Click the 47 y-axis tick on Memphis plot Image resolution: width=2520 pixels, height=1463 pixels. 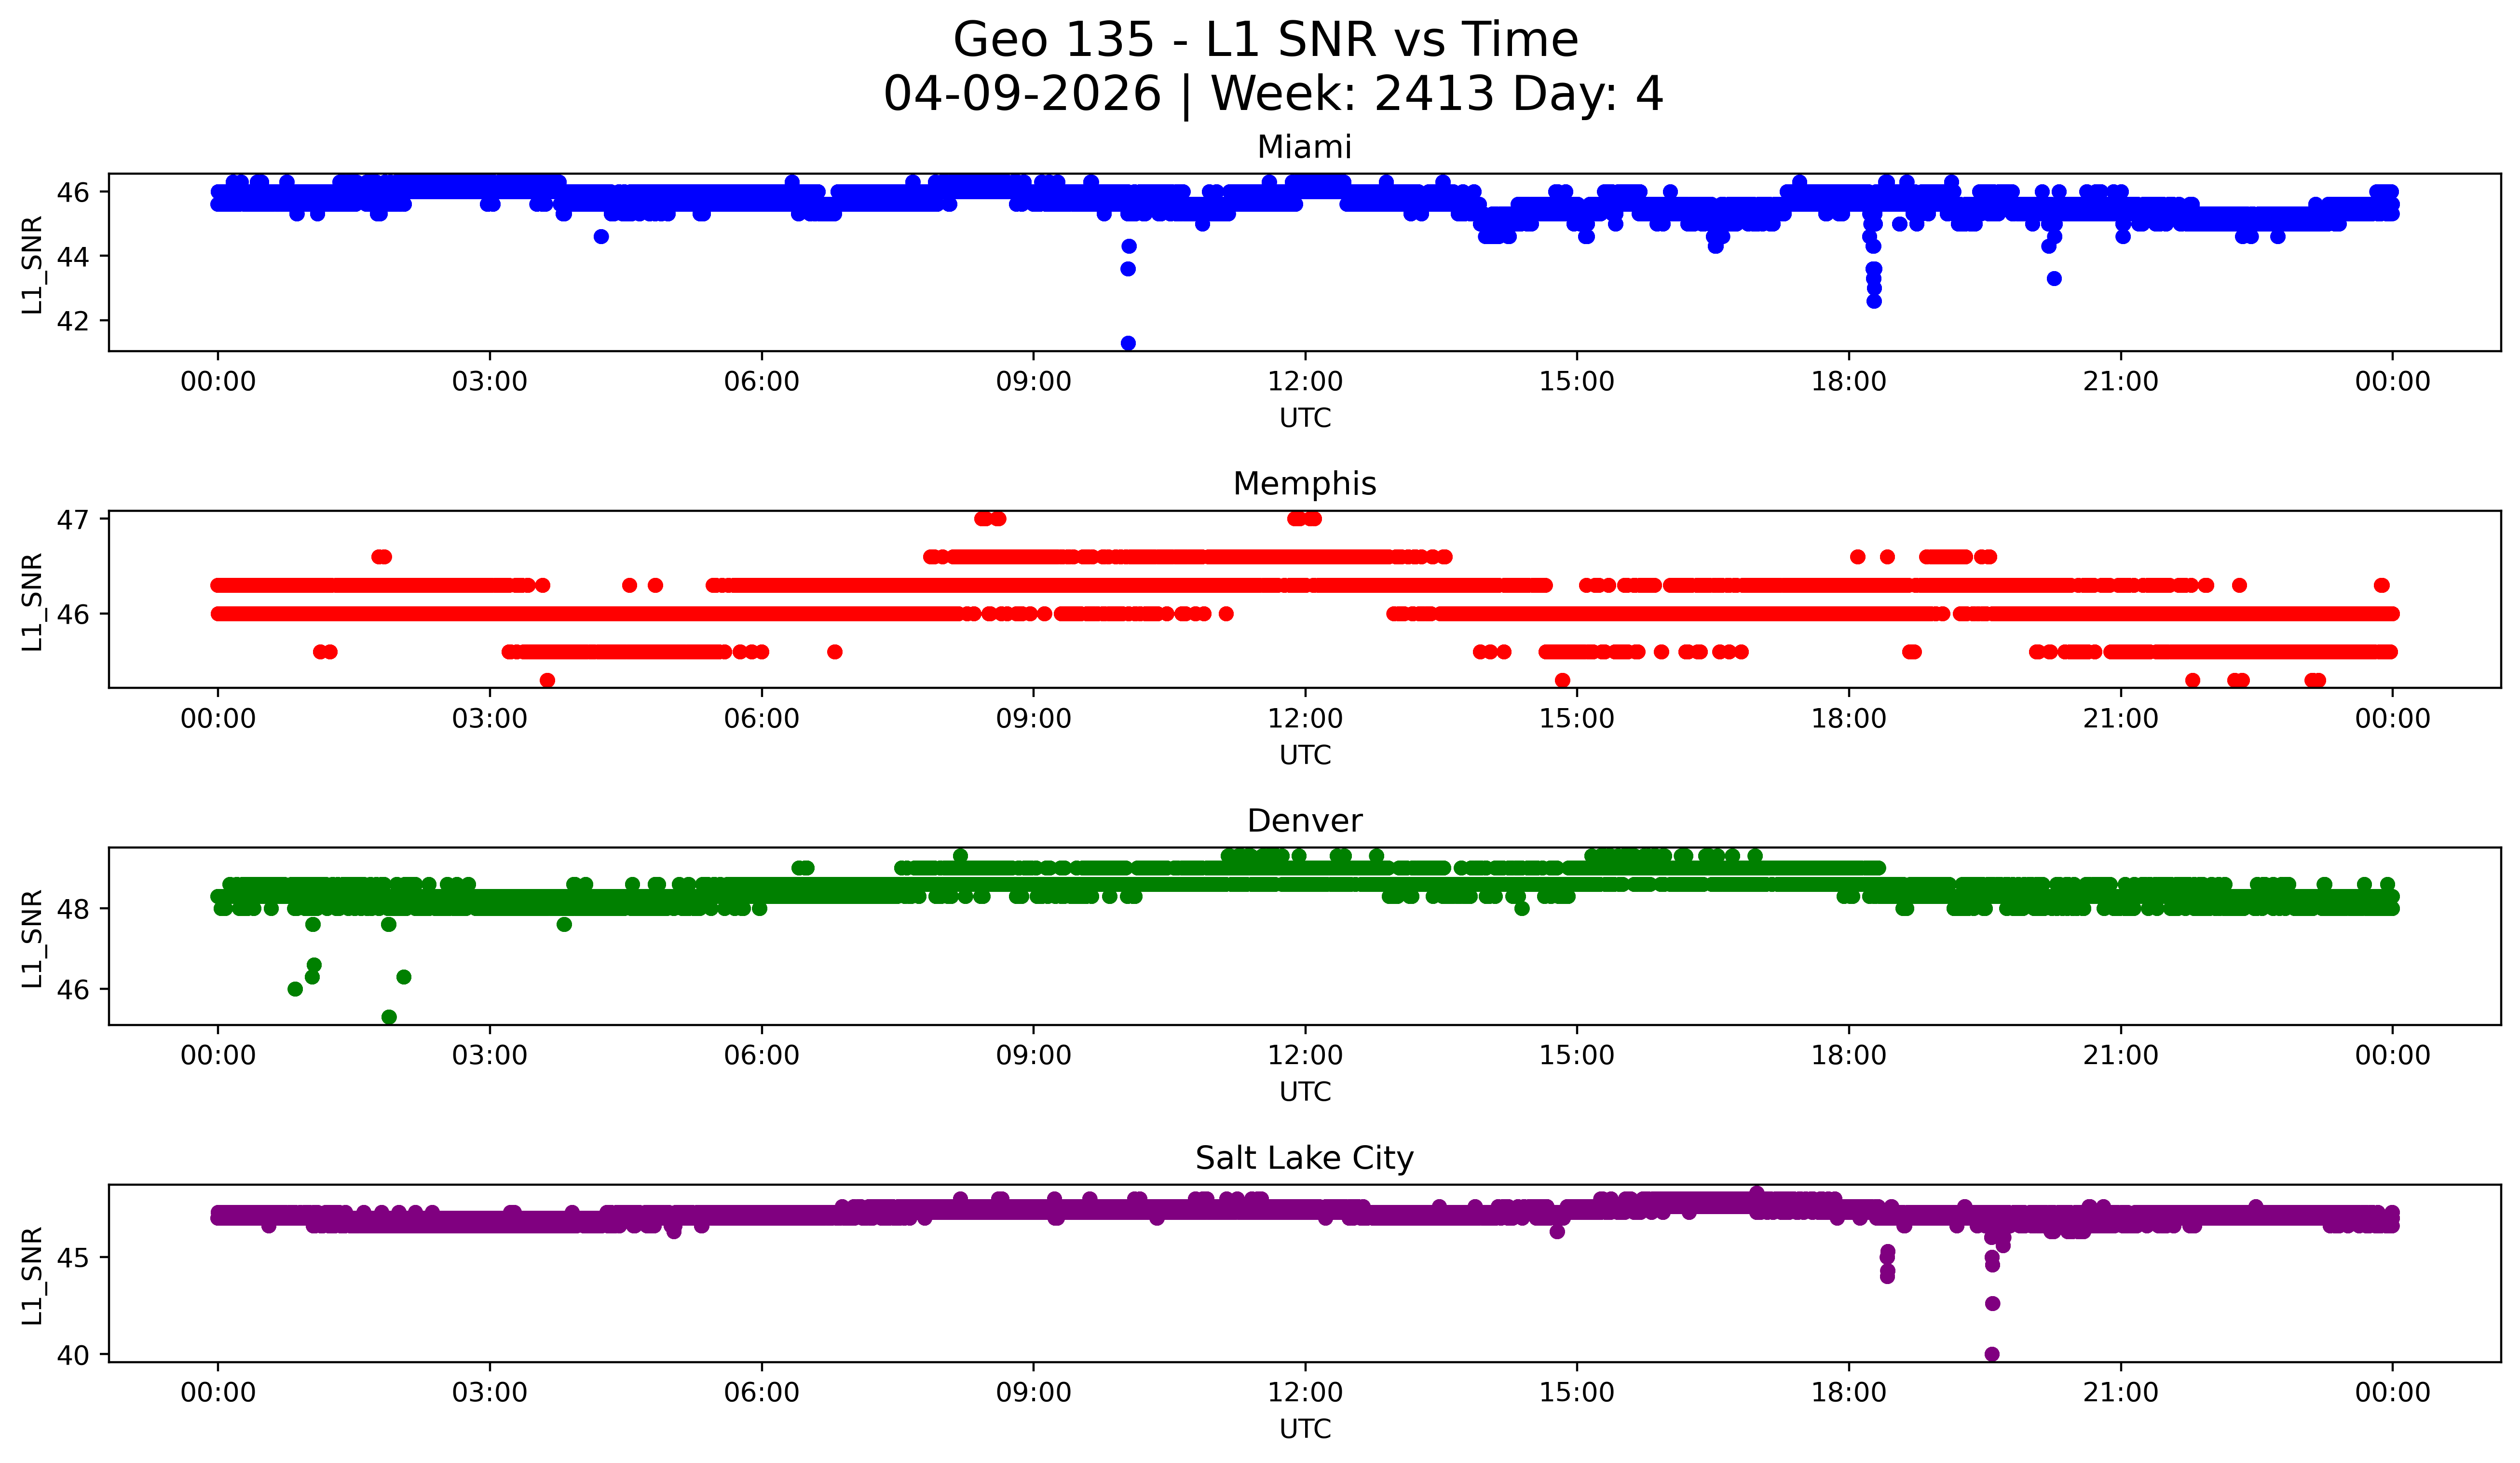(x=74, y=519)
